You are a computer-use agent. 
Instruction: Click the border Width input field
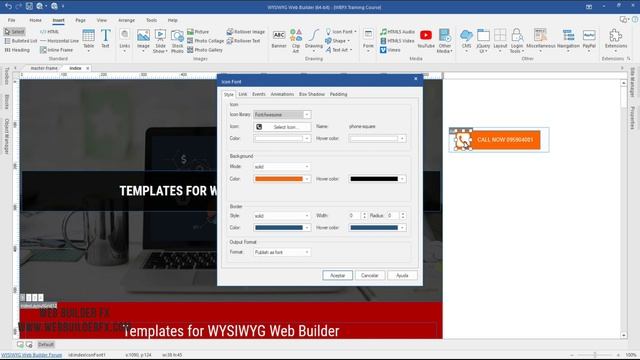coord(354,216)
